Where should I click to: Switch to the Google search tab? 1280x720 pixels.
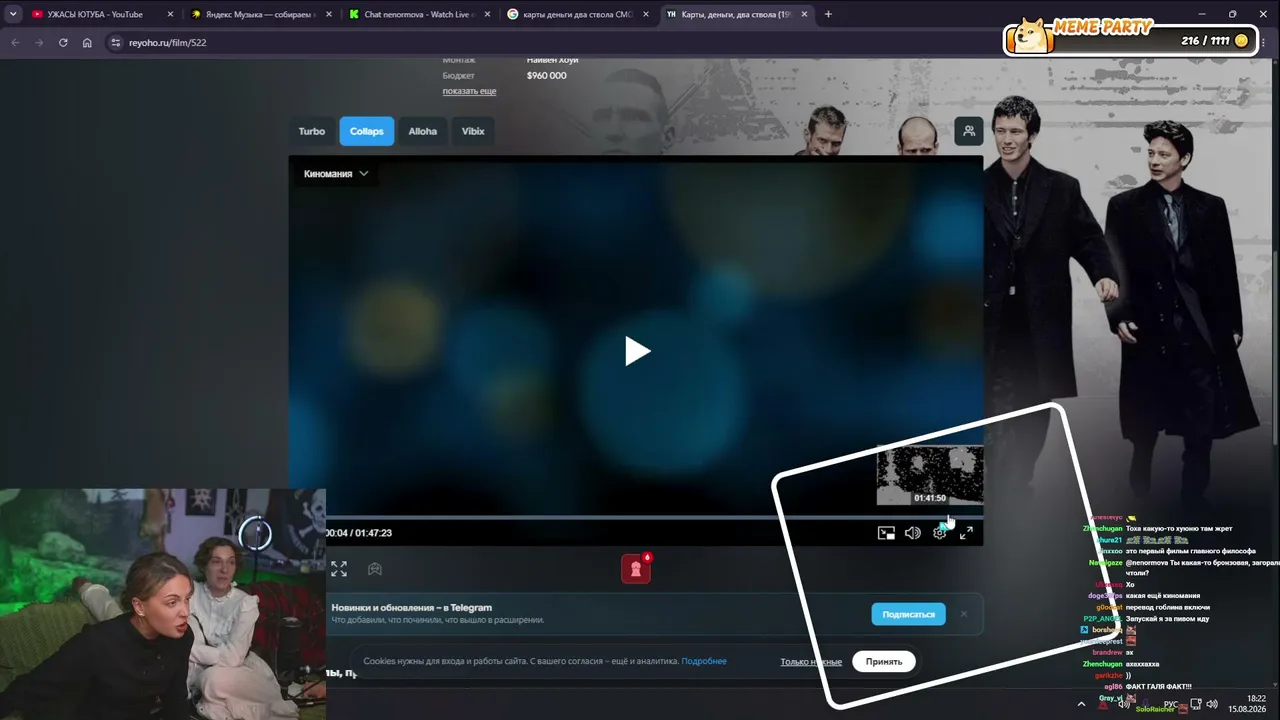tap(578, 14)
